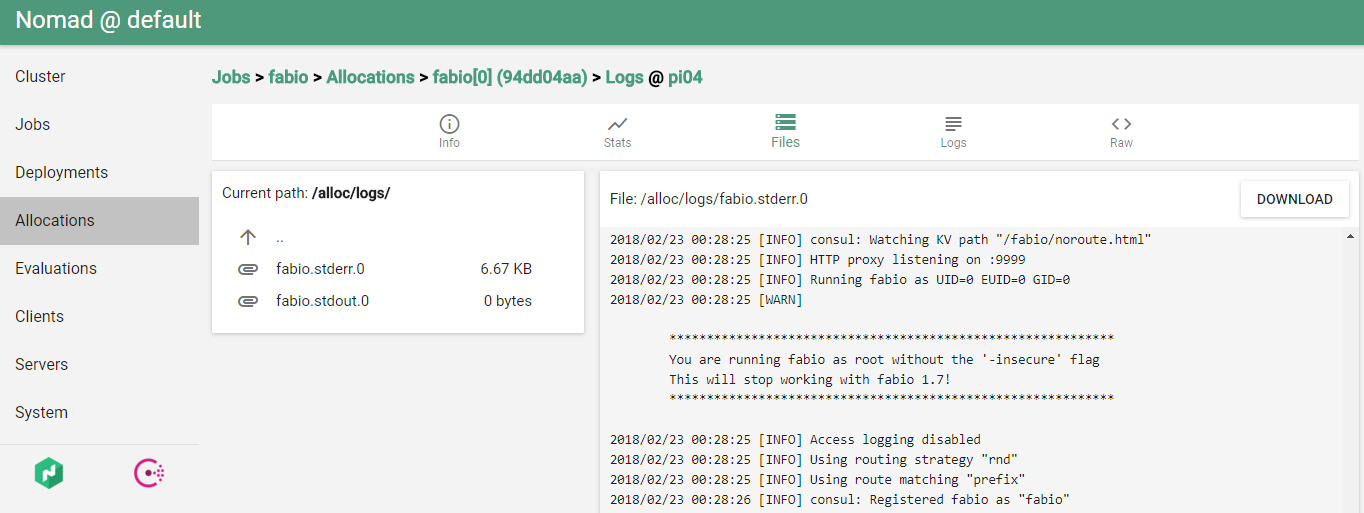Click the pi04 client breadcrumb link
1364x513 pixels.
pos(685,78)
